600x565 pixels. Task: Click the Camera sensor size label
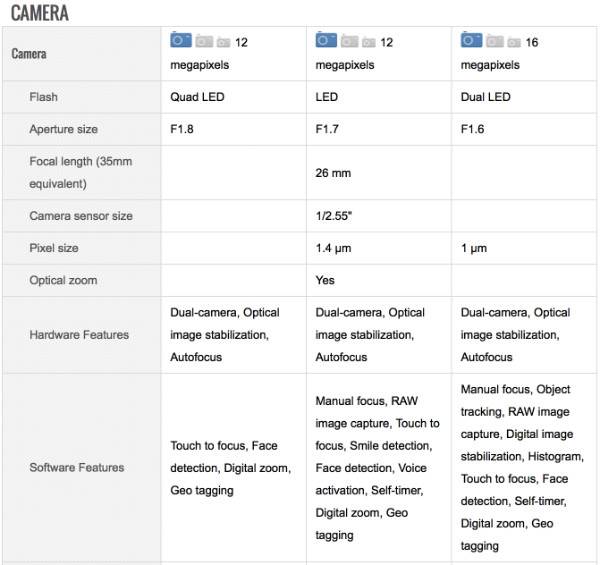[81, 216]
